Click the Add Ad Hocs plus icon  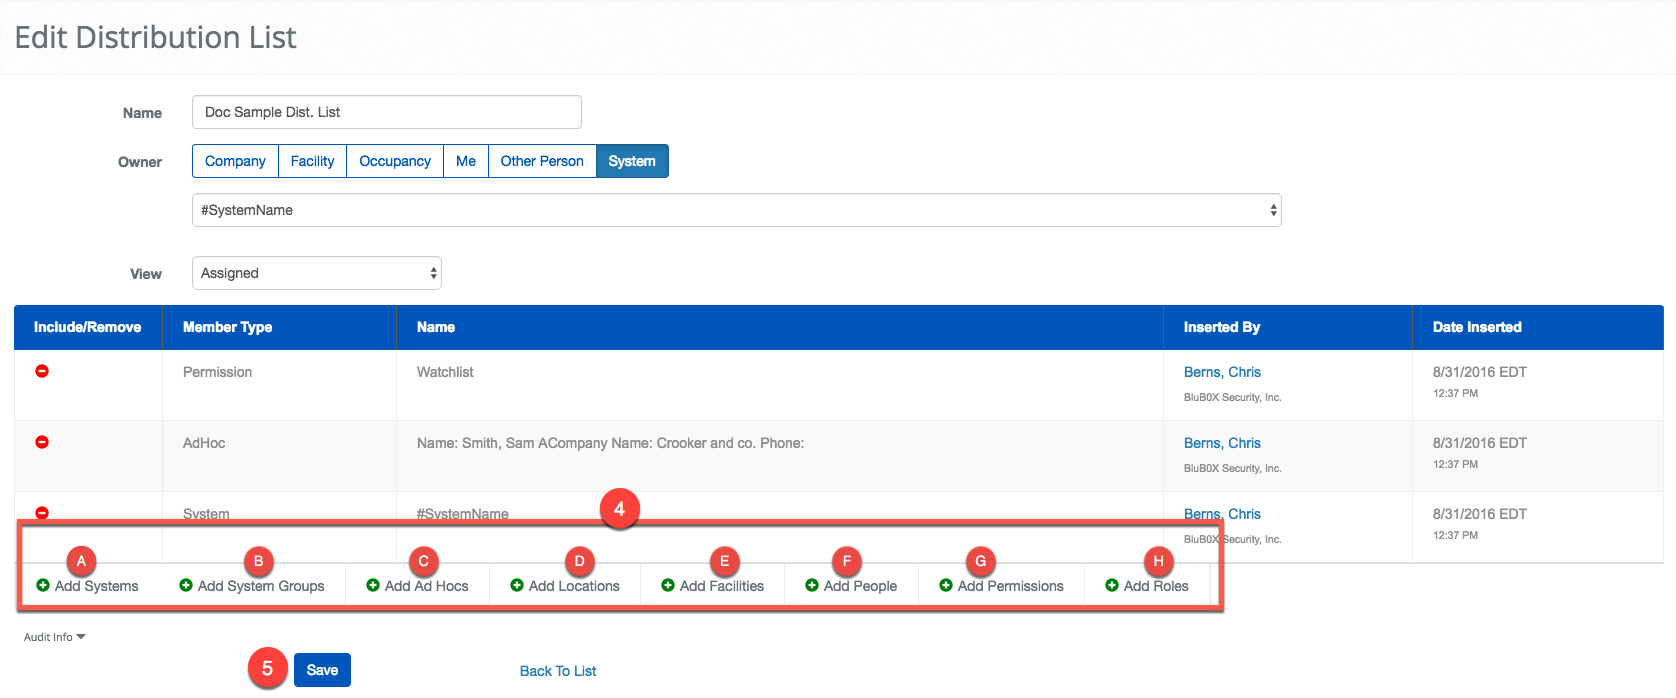pos(373,586)
